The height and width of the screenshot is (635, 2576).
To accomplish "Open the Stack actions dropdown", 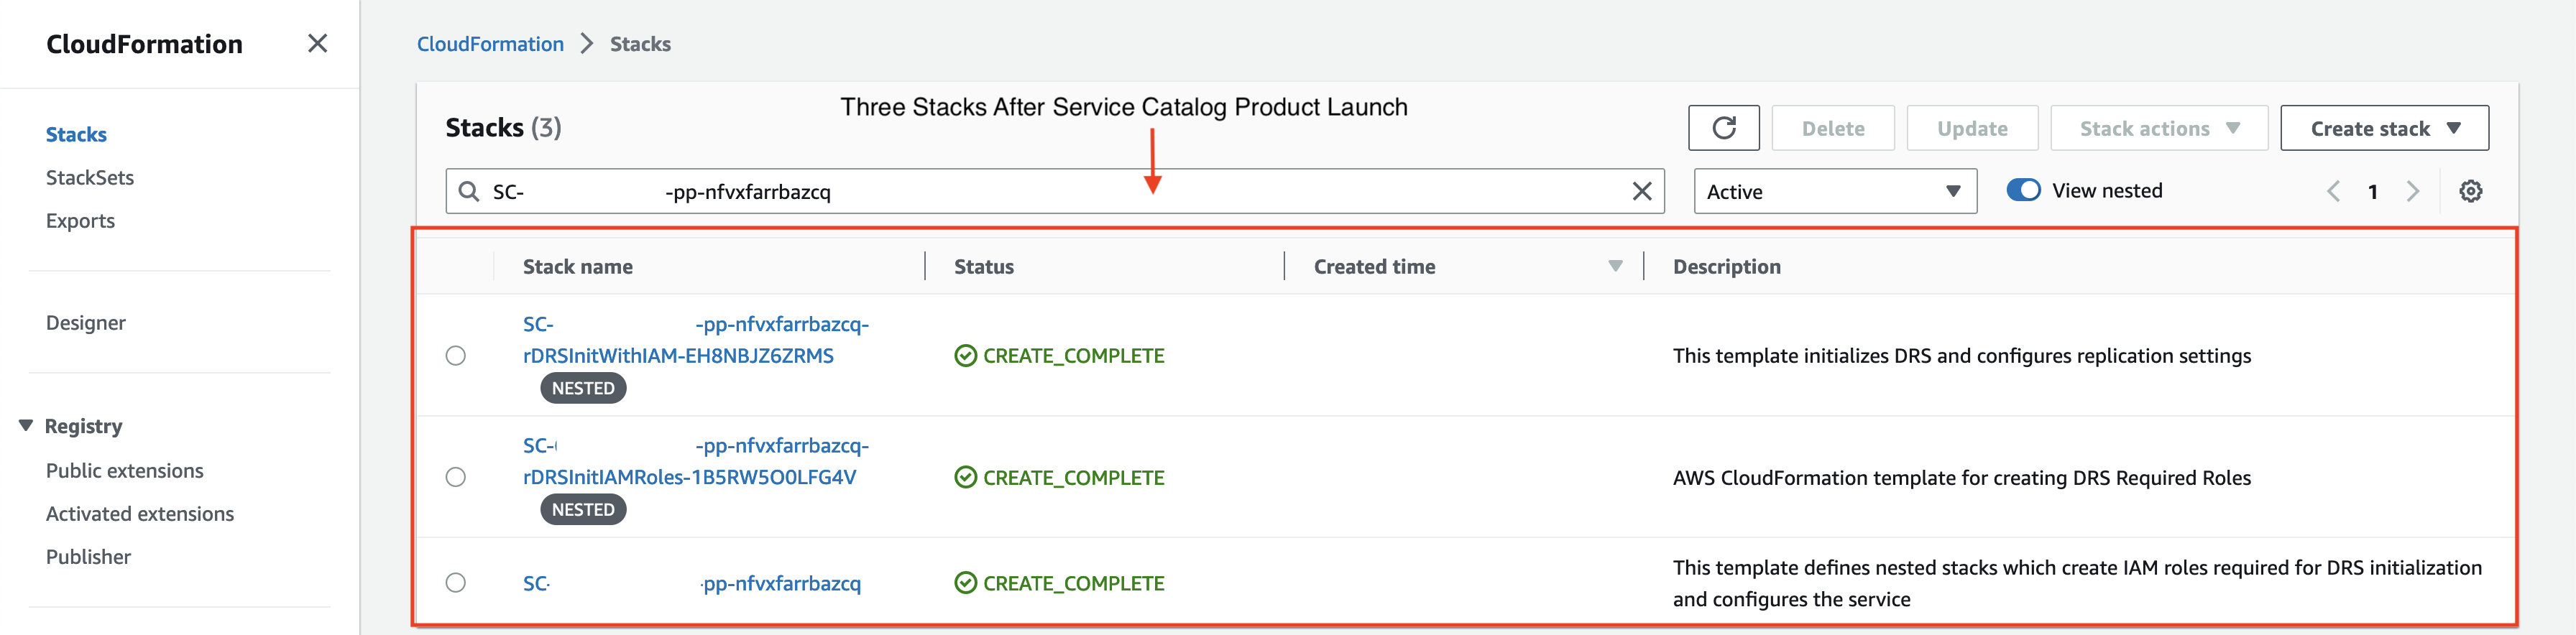I will pyautogui.click(x=2159, y=128).
